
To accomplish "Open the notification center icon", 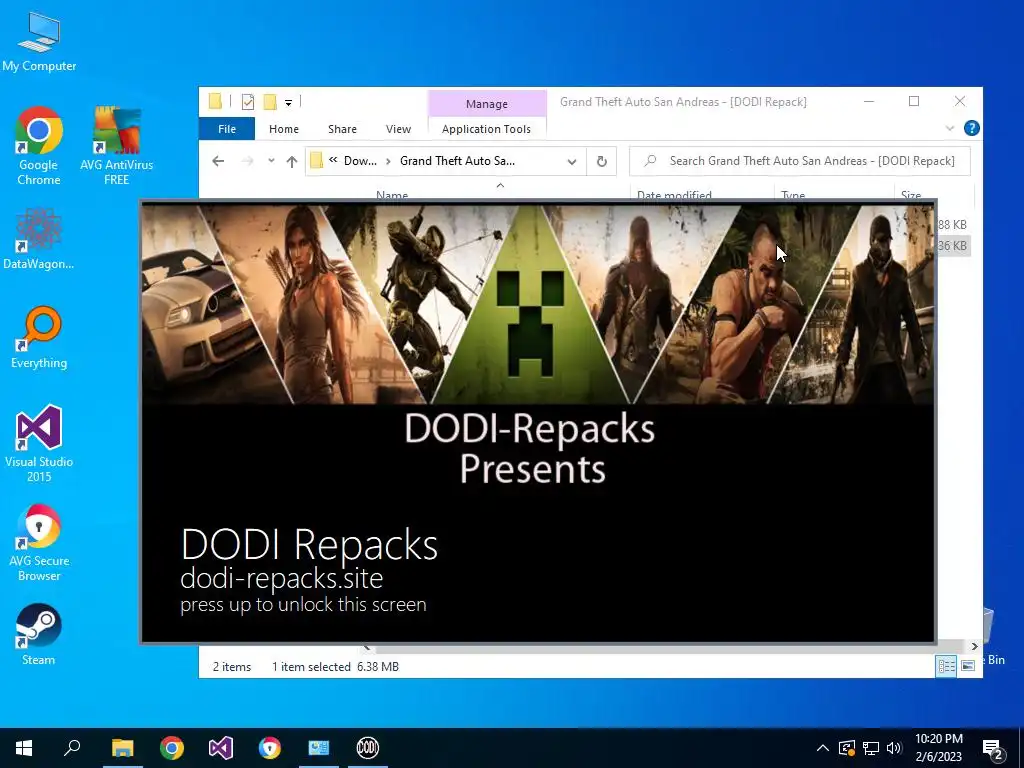I will 993,749.
